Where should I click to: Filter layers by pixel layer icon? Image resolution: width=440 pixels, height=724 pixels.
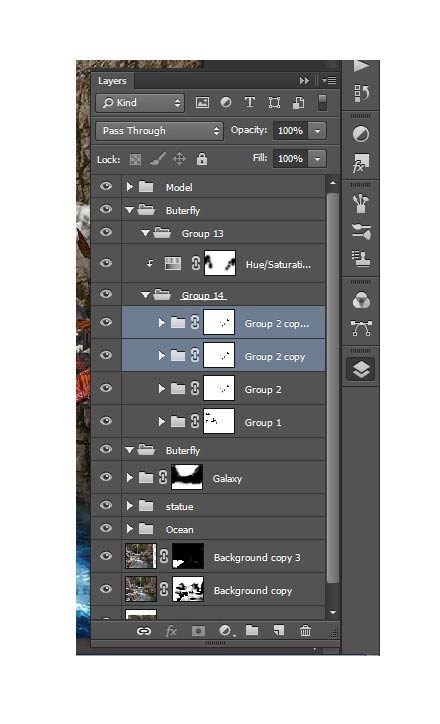(x=202, y=103)
